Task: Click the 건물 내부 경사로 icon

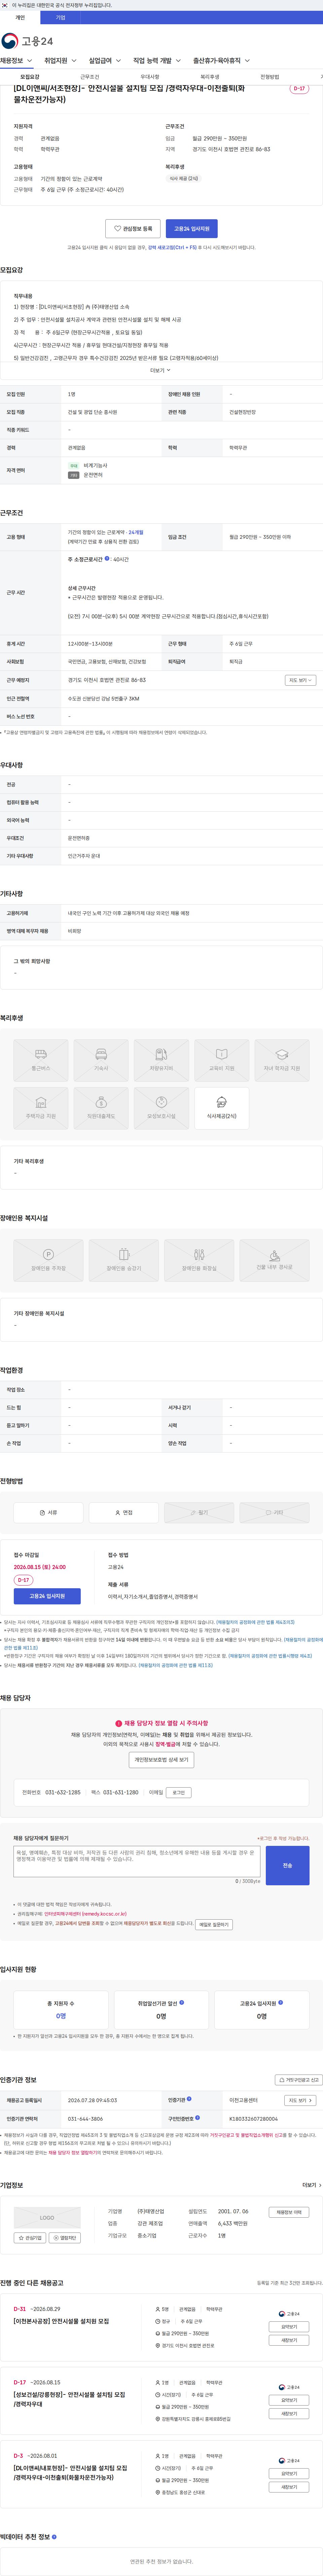Action: point(274,1260)
